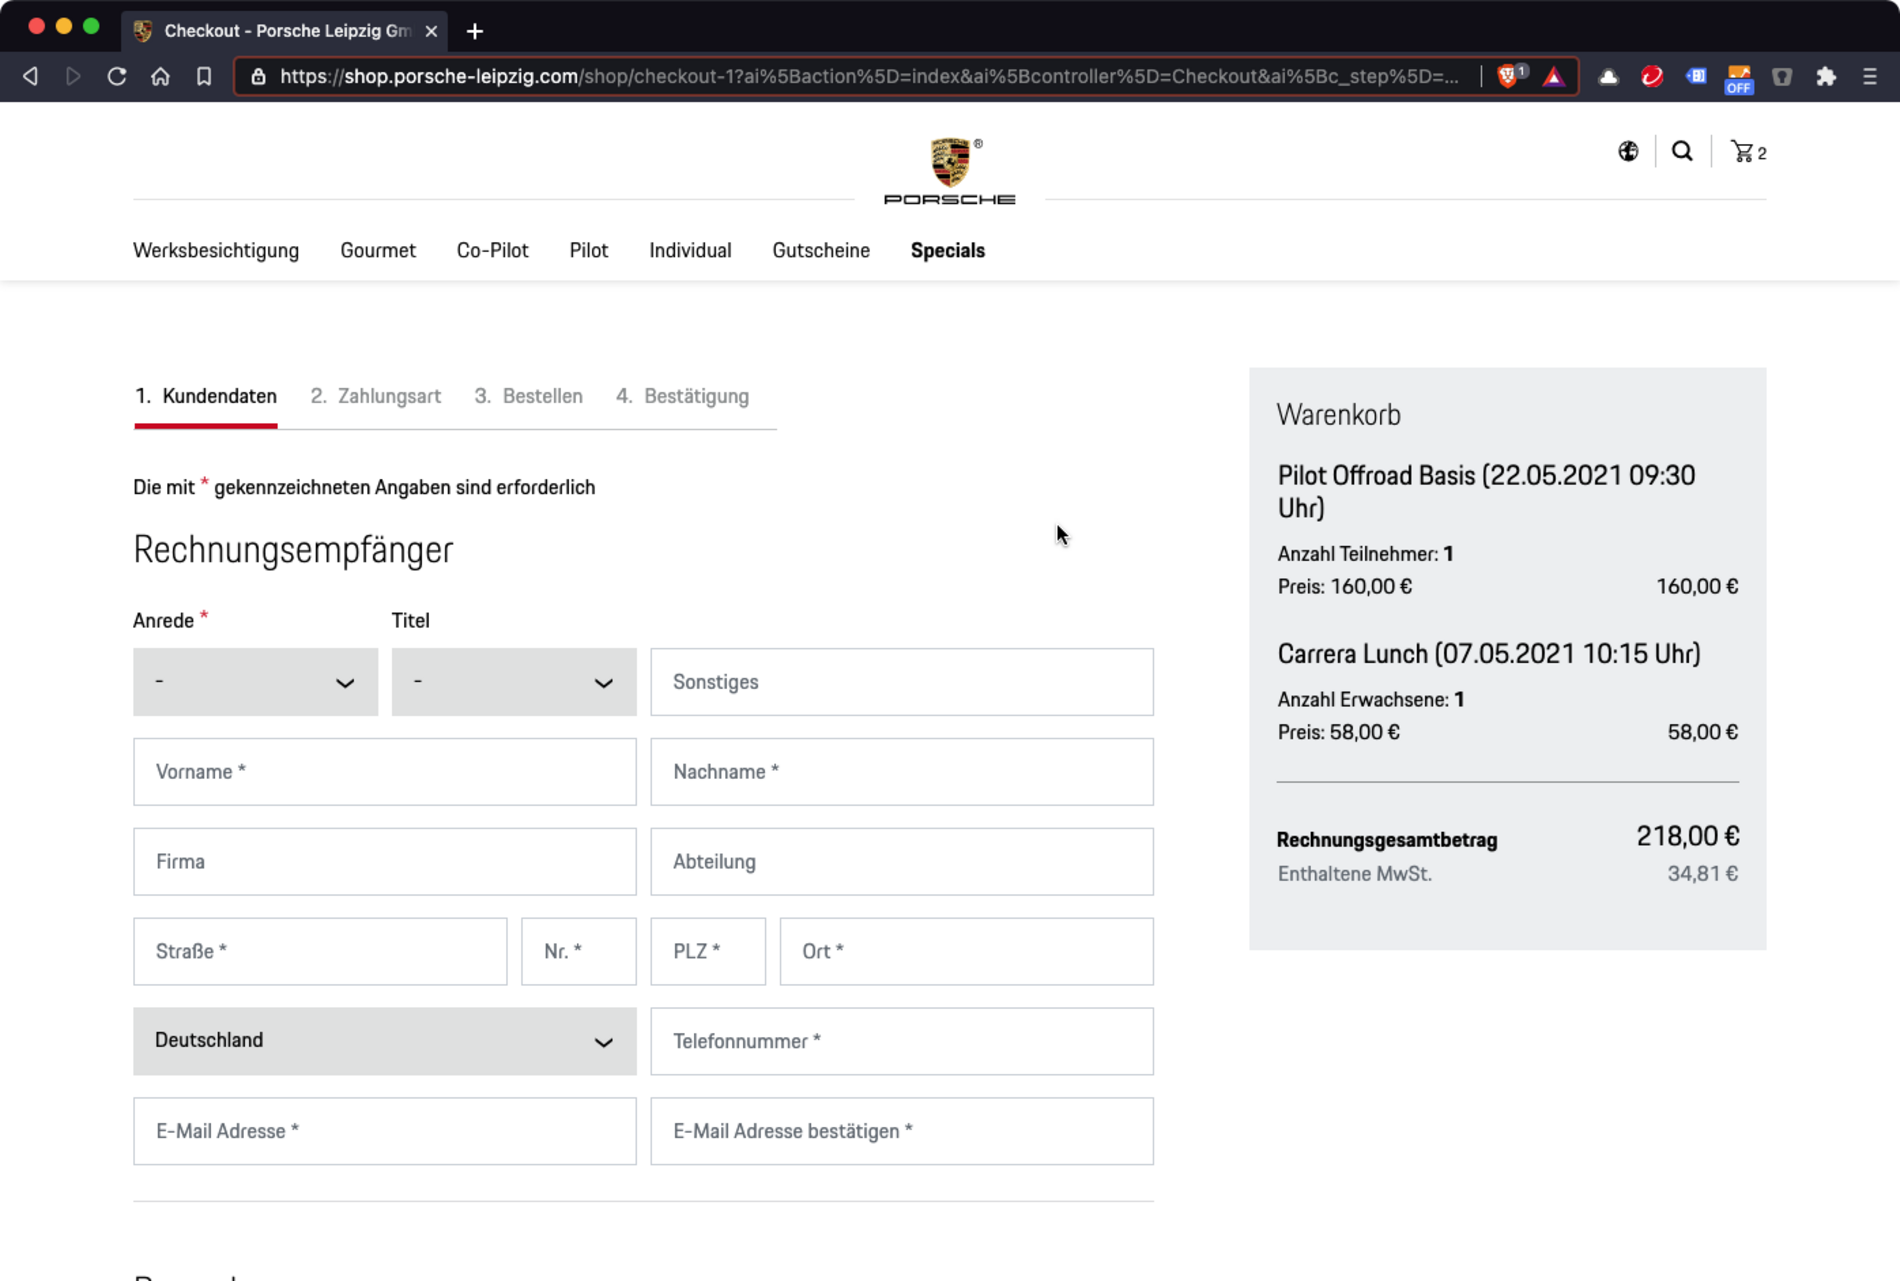This screenshot has width=1900, height=1281.
Task: Open site search magnifier icon
Action: pyautogui.click(x=1682, y=151)
